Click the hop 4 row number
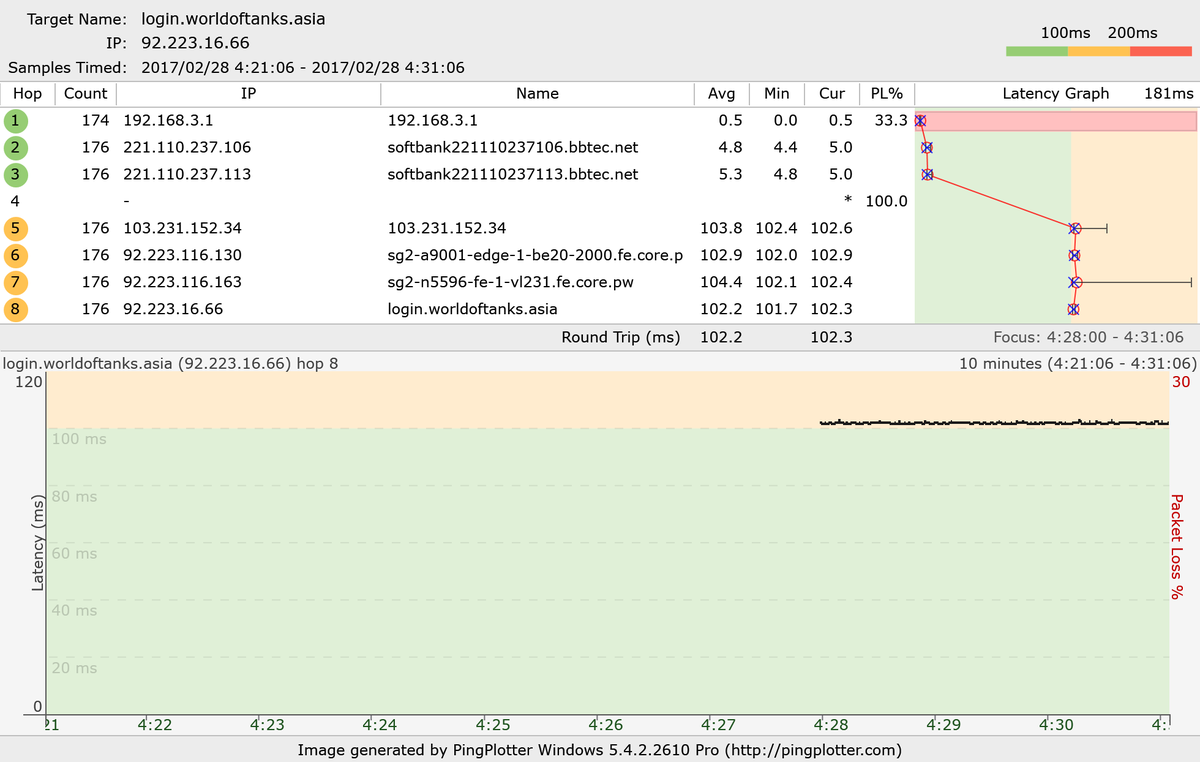 click(16, 202)
